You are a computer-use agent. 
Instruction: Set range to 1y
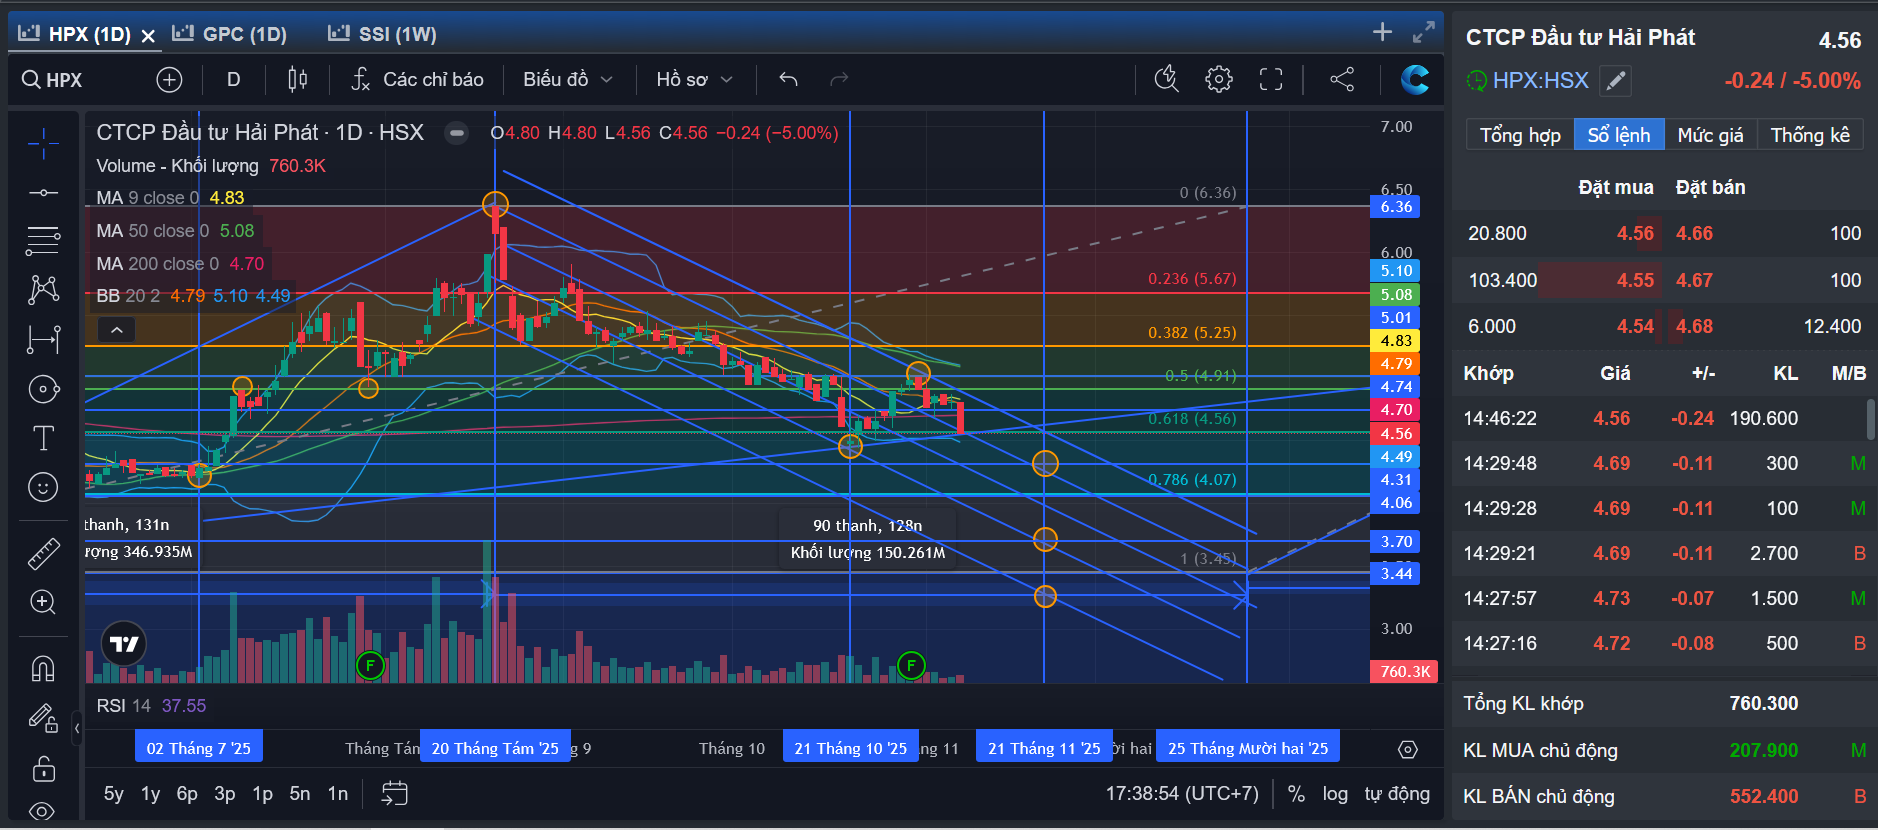tap(151, 794)
